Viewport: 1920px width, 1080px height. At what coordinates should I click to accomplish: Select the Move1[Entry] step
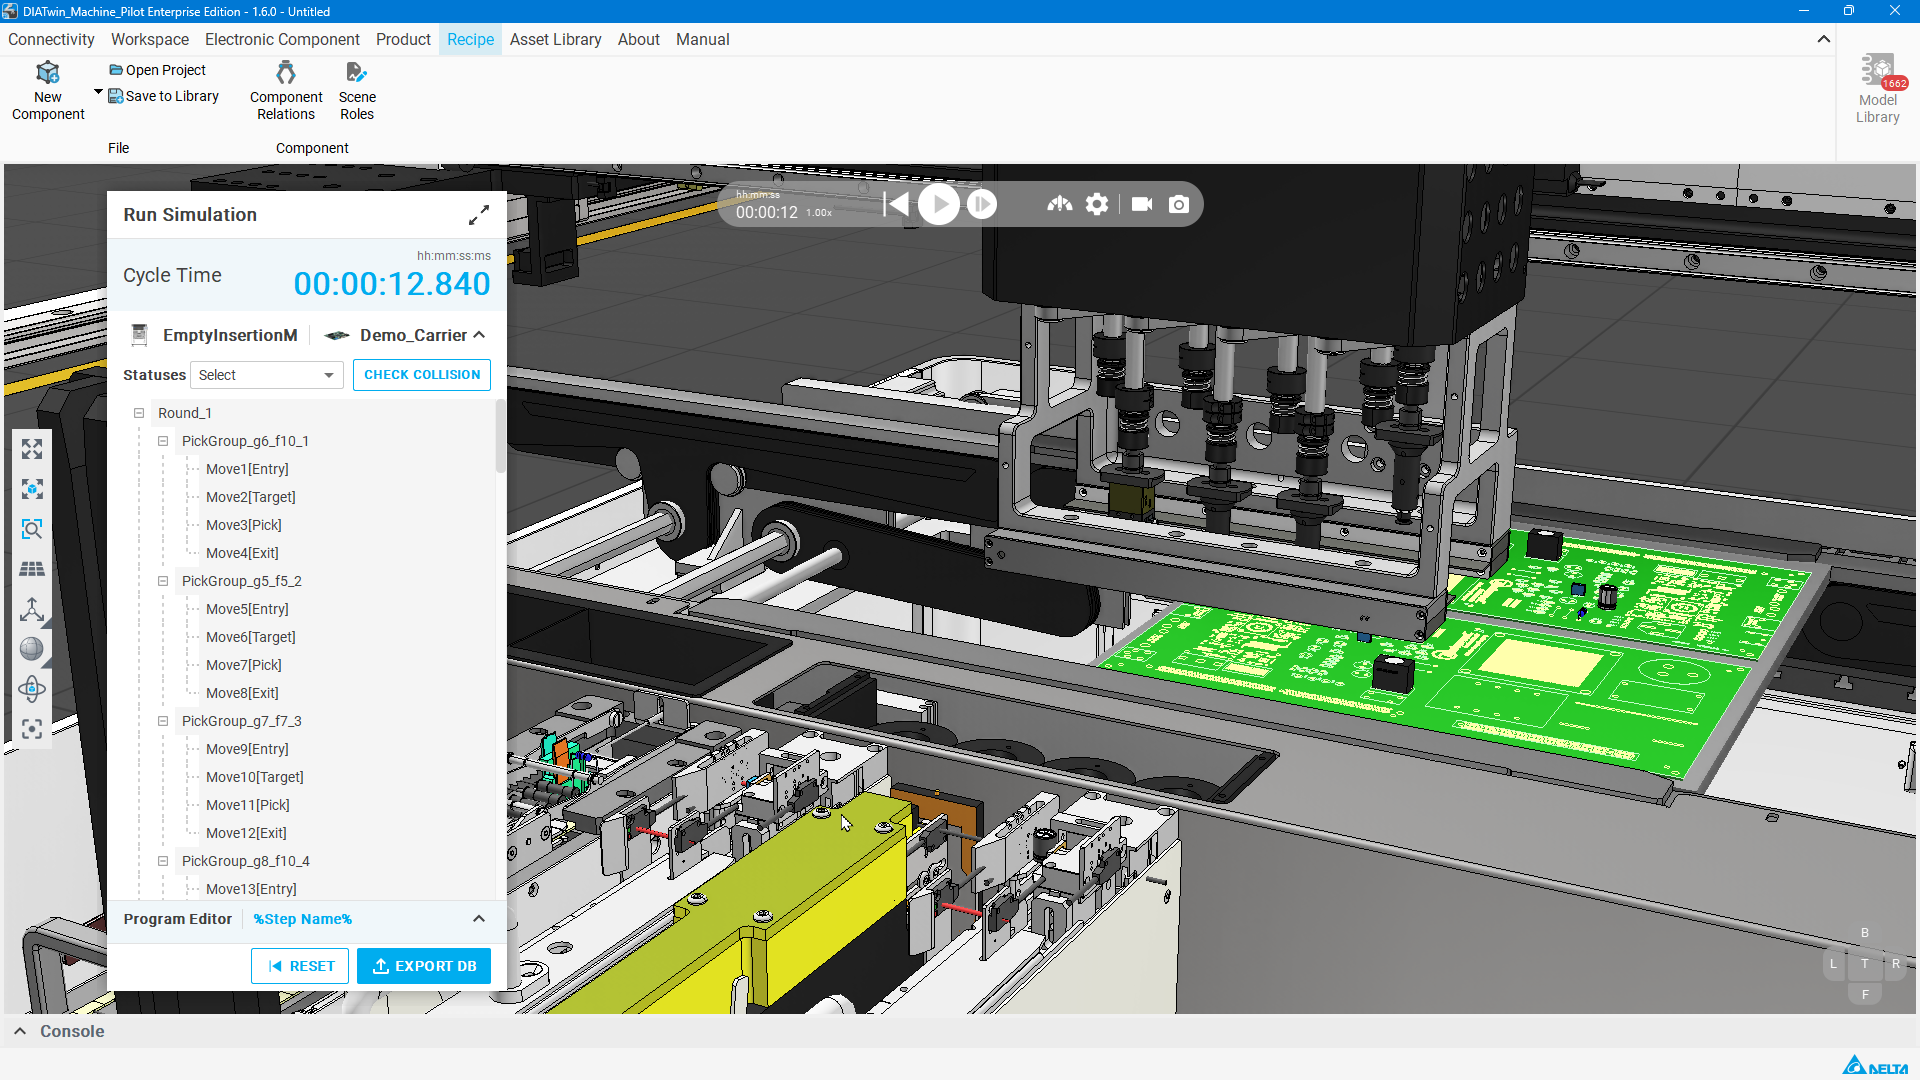click(x=247, y=469)
